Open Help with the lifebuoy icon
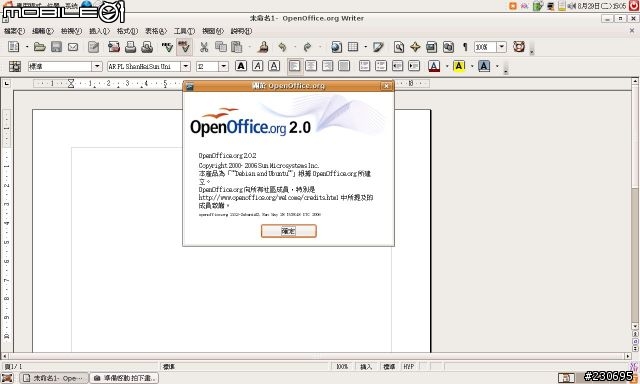 click(x=519, y=47)
